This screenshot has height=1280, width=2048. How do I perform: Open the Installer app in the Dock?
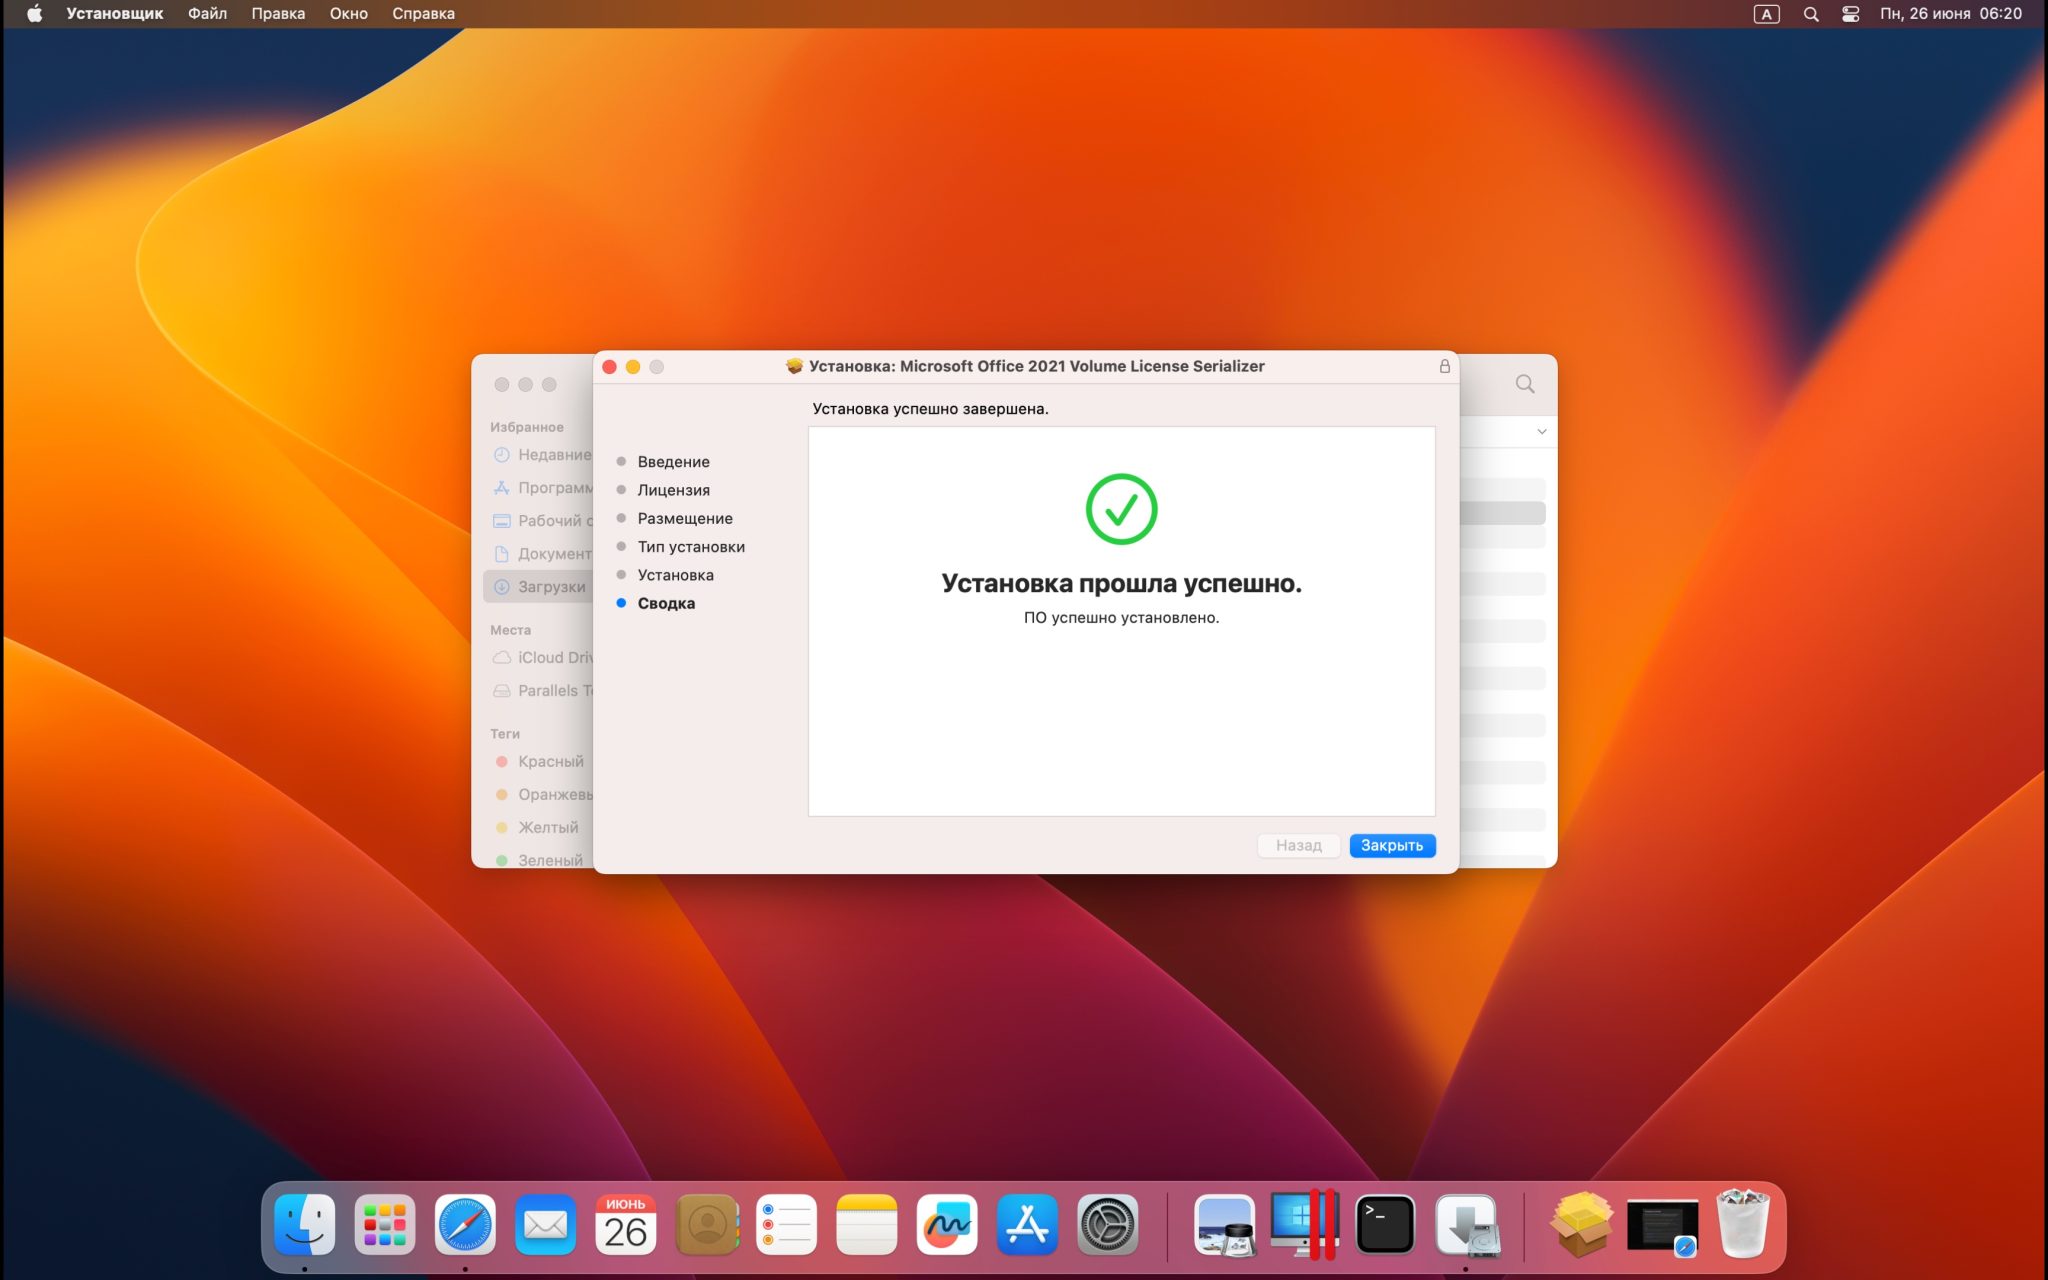pos(1466,1224)
